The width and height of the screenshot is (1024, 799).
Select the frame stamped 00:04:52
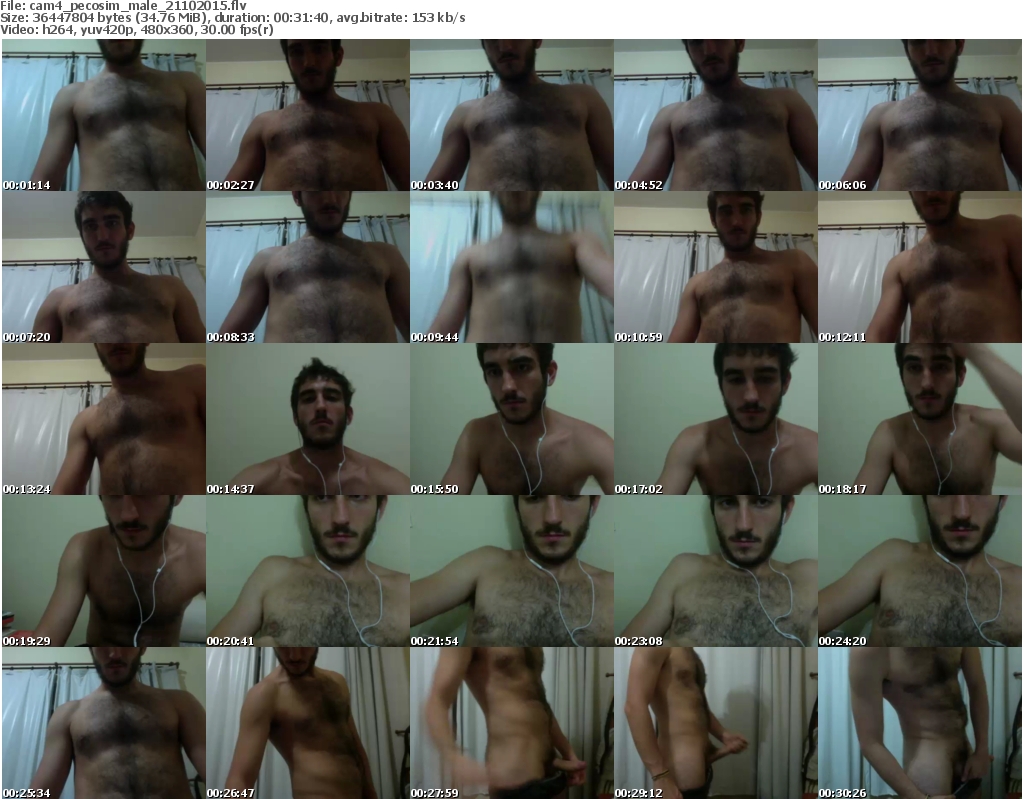[716, 115]
